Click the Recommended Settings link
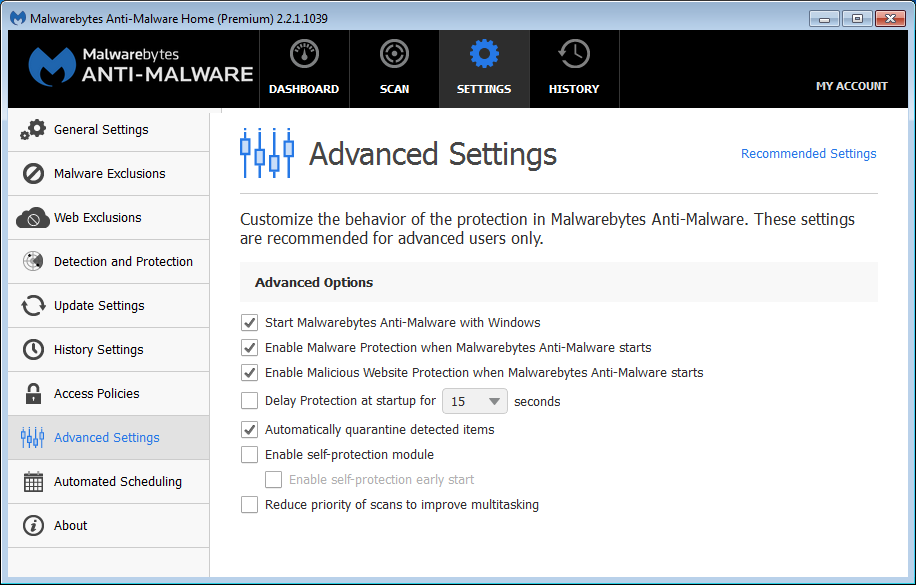The height and width of the screenshot is (585, 916). (809, 154)
